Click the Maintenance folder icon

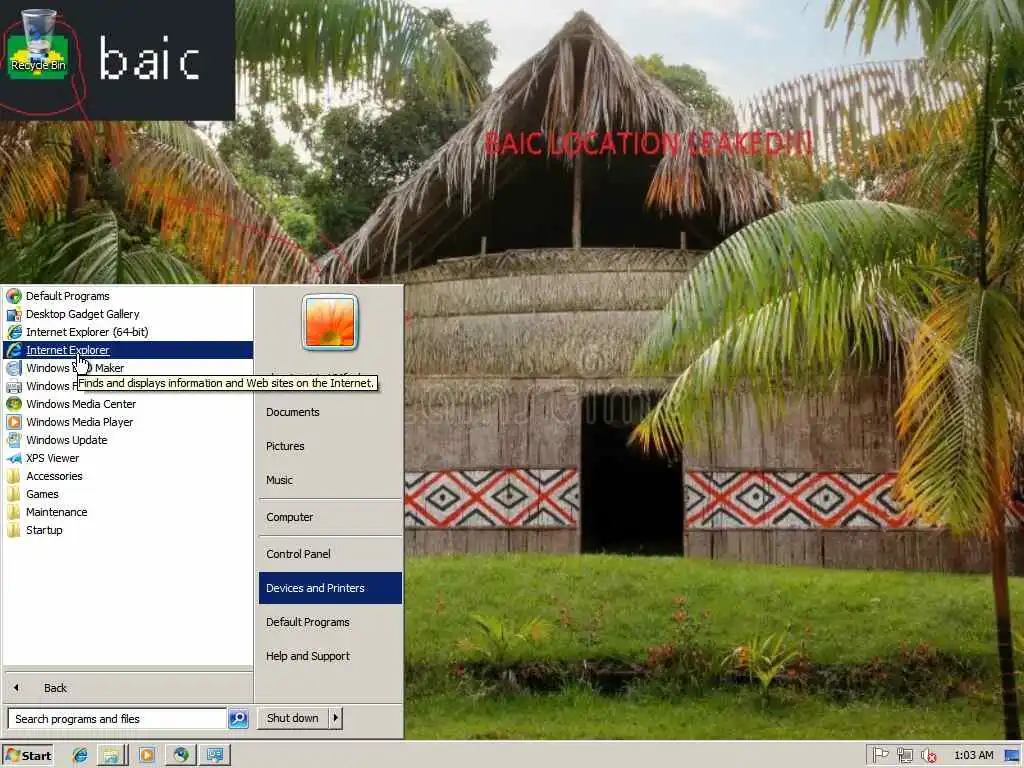[x=14, y=512]
